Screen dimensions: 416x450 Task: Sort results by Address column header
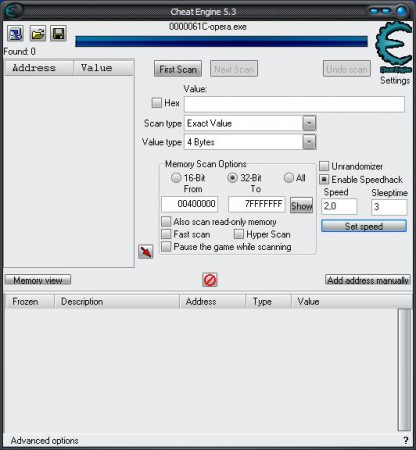click(39, 68)
